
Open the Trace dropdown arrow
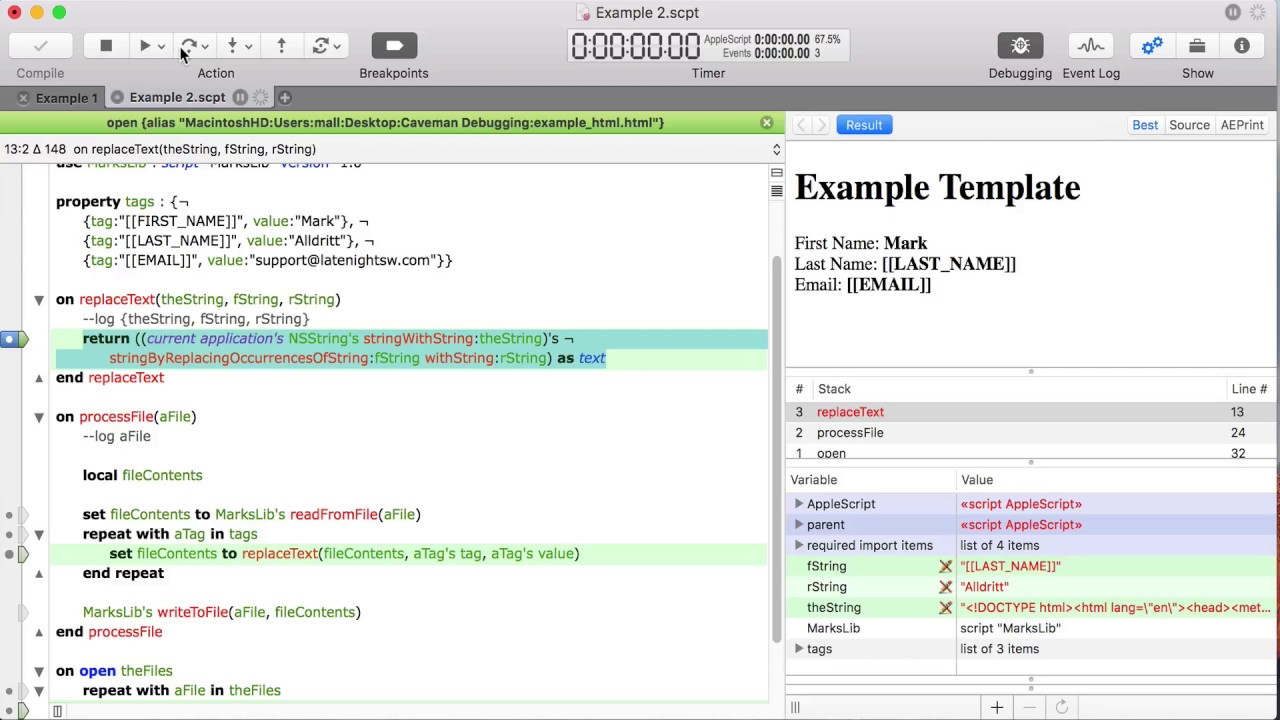[337, 47]
